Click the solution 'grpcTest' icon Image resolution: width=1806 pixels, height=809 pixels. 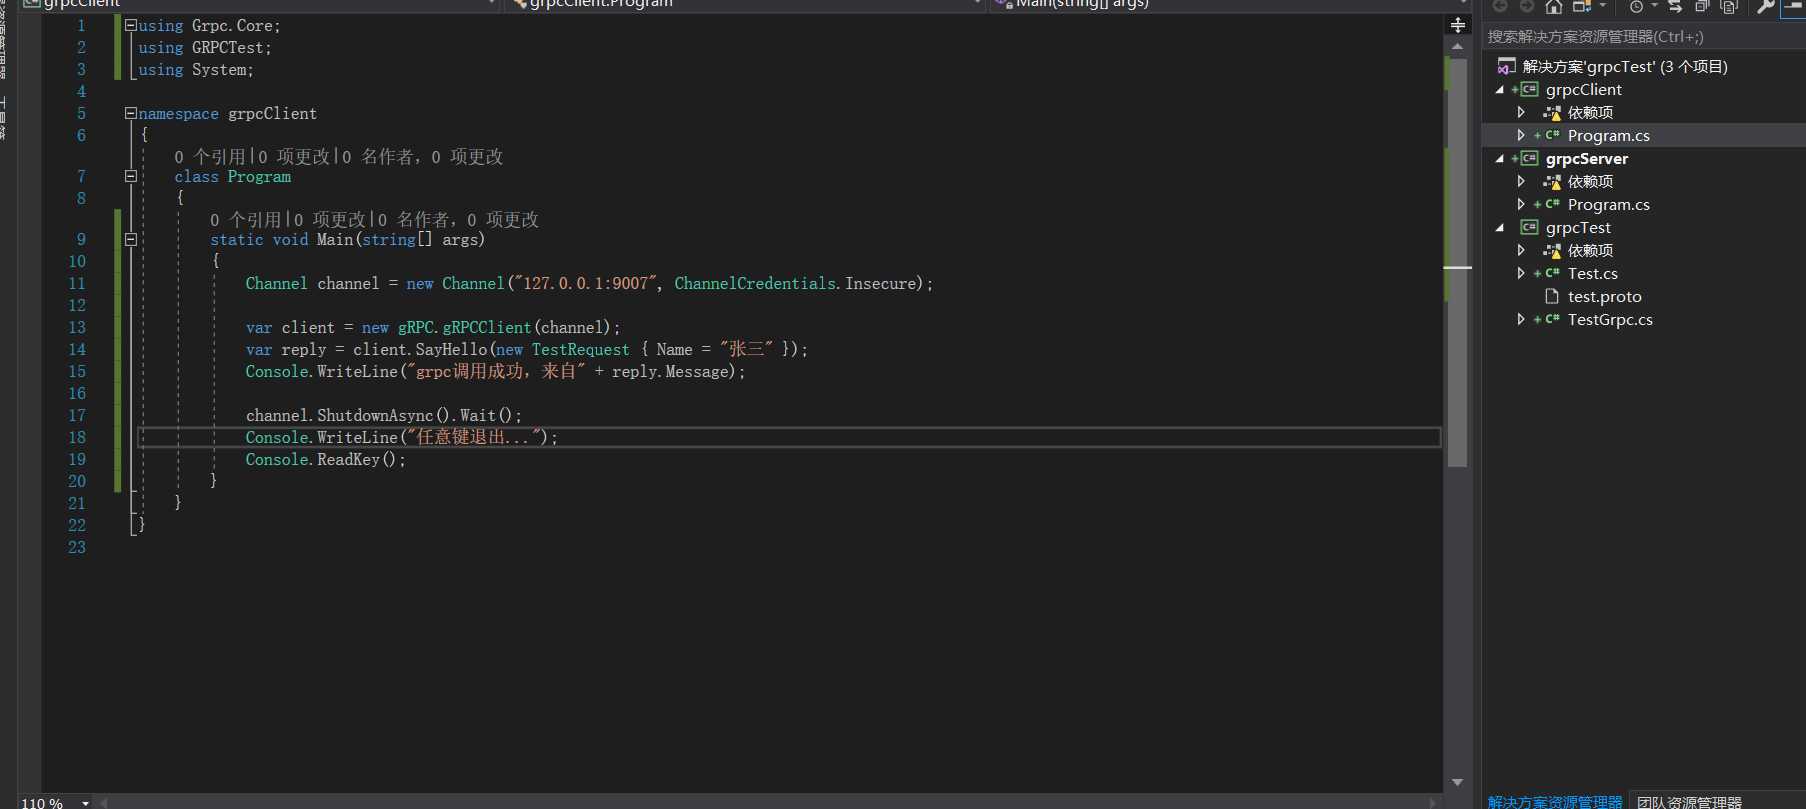point(1506,66)
